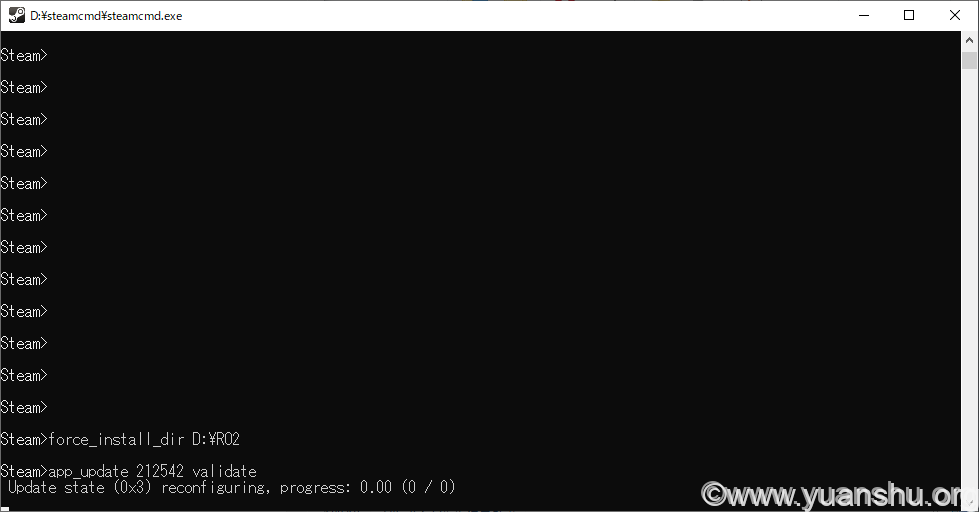
Task: Click the Update state text
Action: [x=56, y=487]
